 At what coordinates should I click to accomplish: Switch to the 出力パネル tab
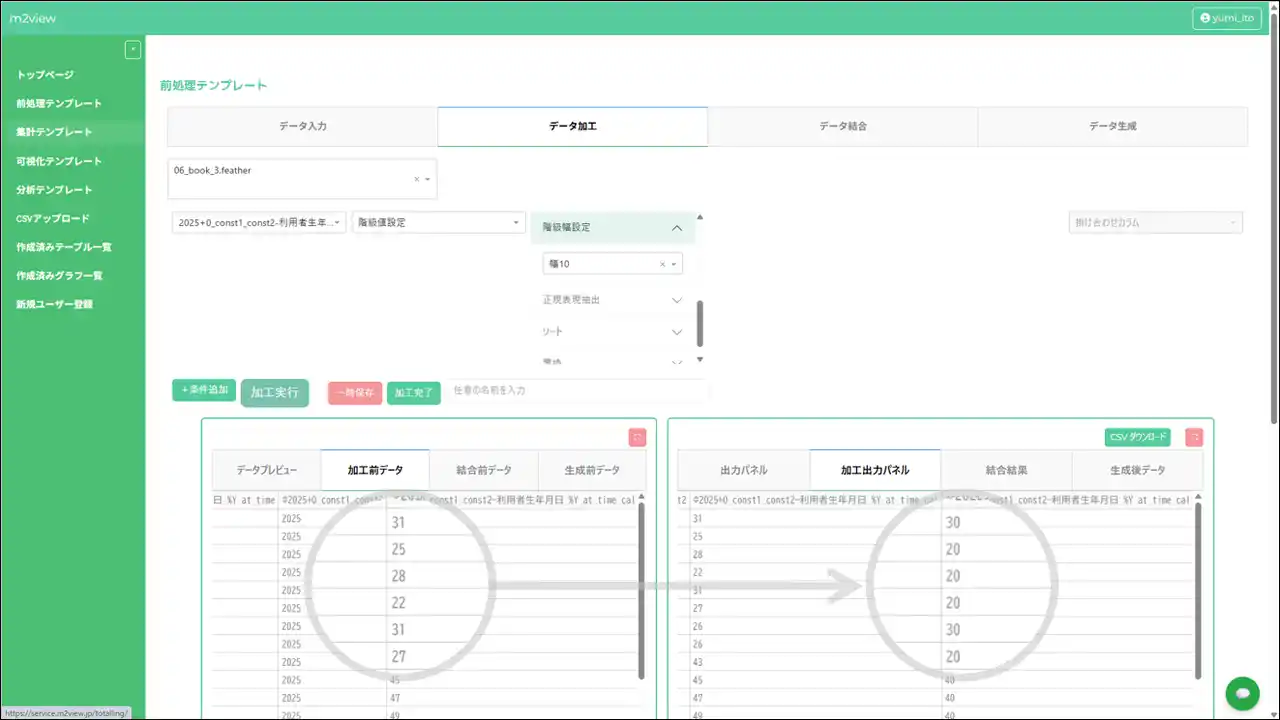[743, 470]
